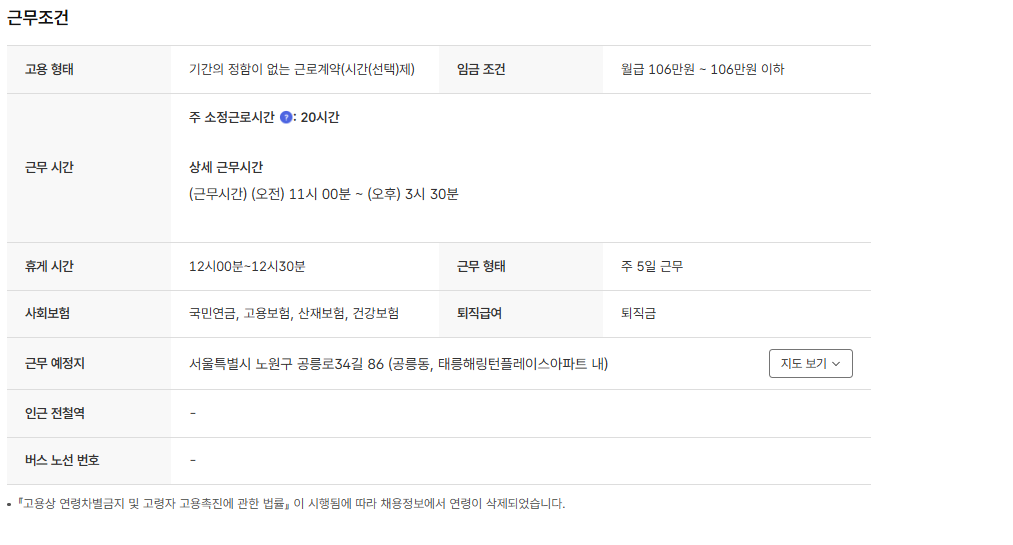Click the 주 5일 근무 value

pyautogui.click(x=652, y=267)
